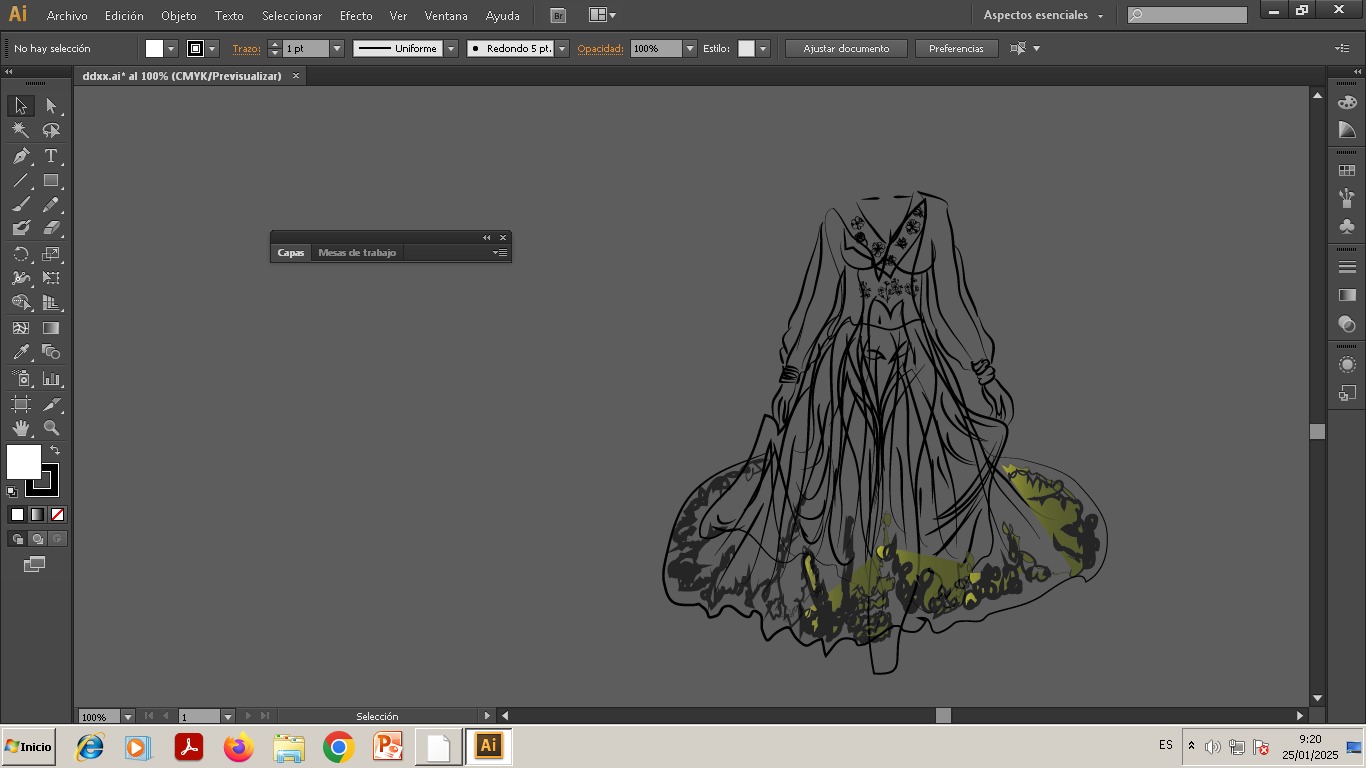Pick the Blend tool
The image size is (1366, 768).
[51, 352]
